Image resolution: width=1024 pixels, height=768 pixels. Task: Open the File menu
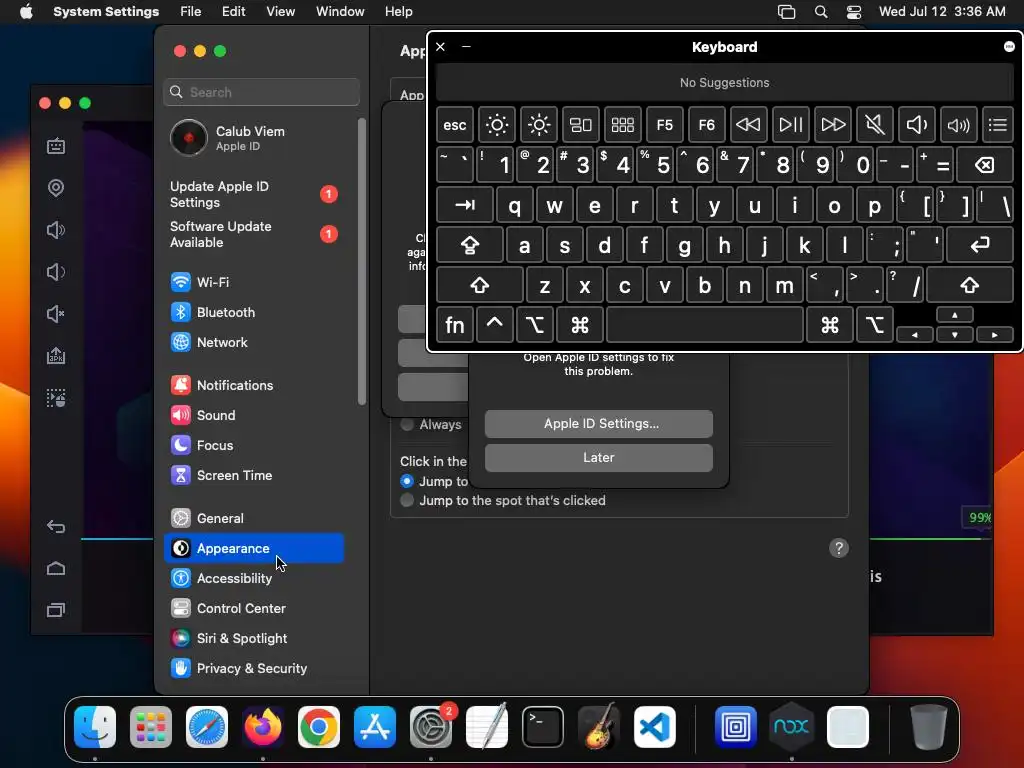(190, 12)
